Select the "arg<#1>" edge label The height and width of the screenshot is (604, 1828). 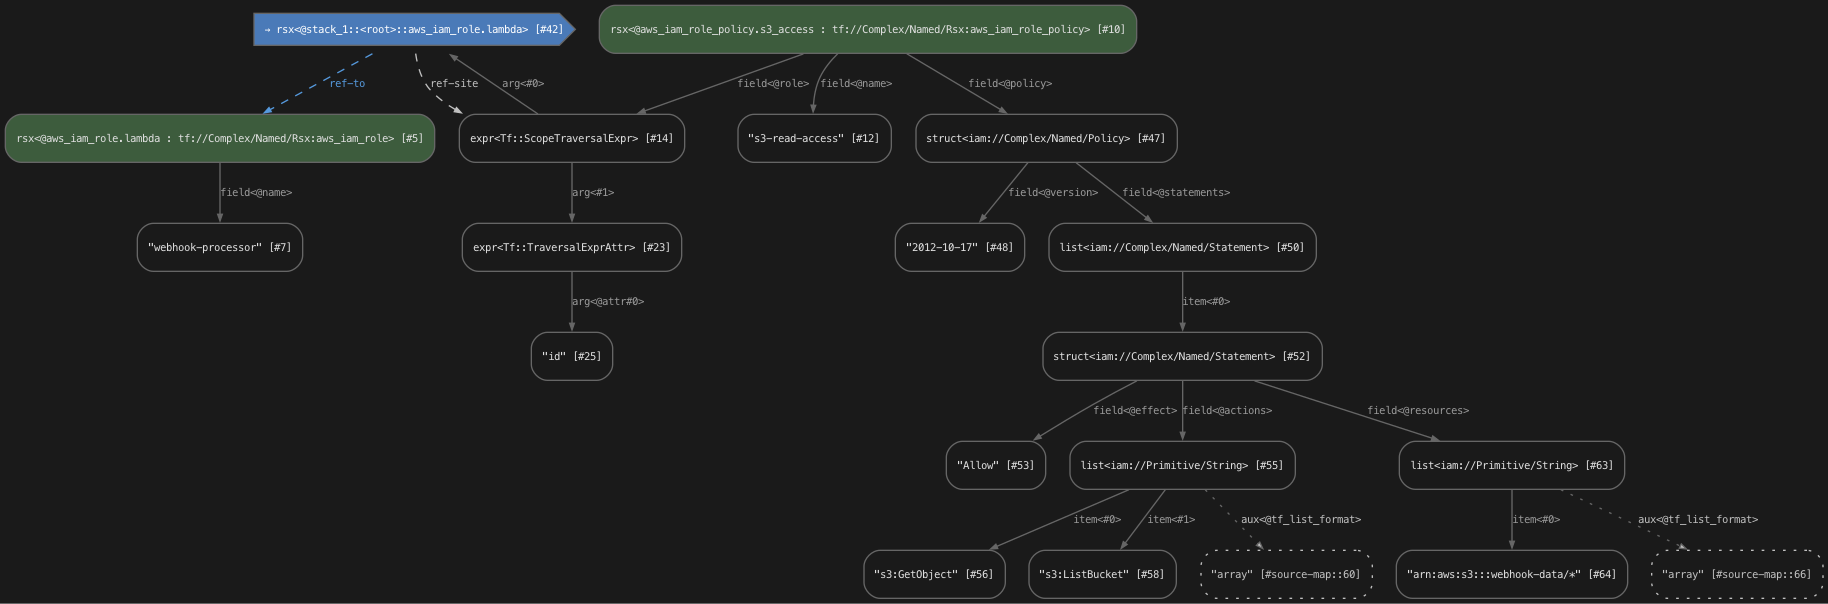pos(593,192)
